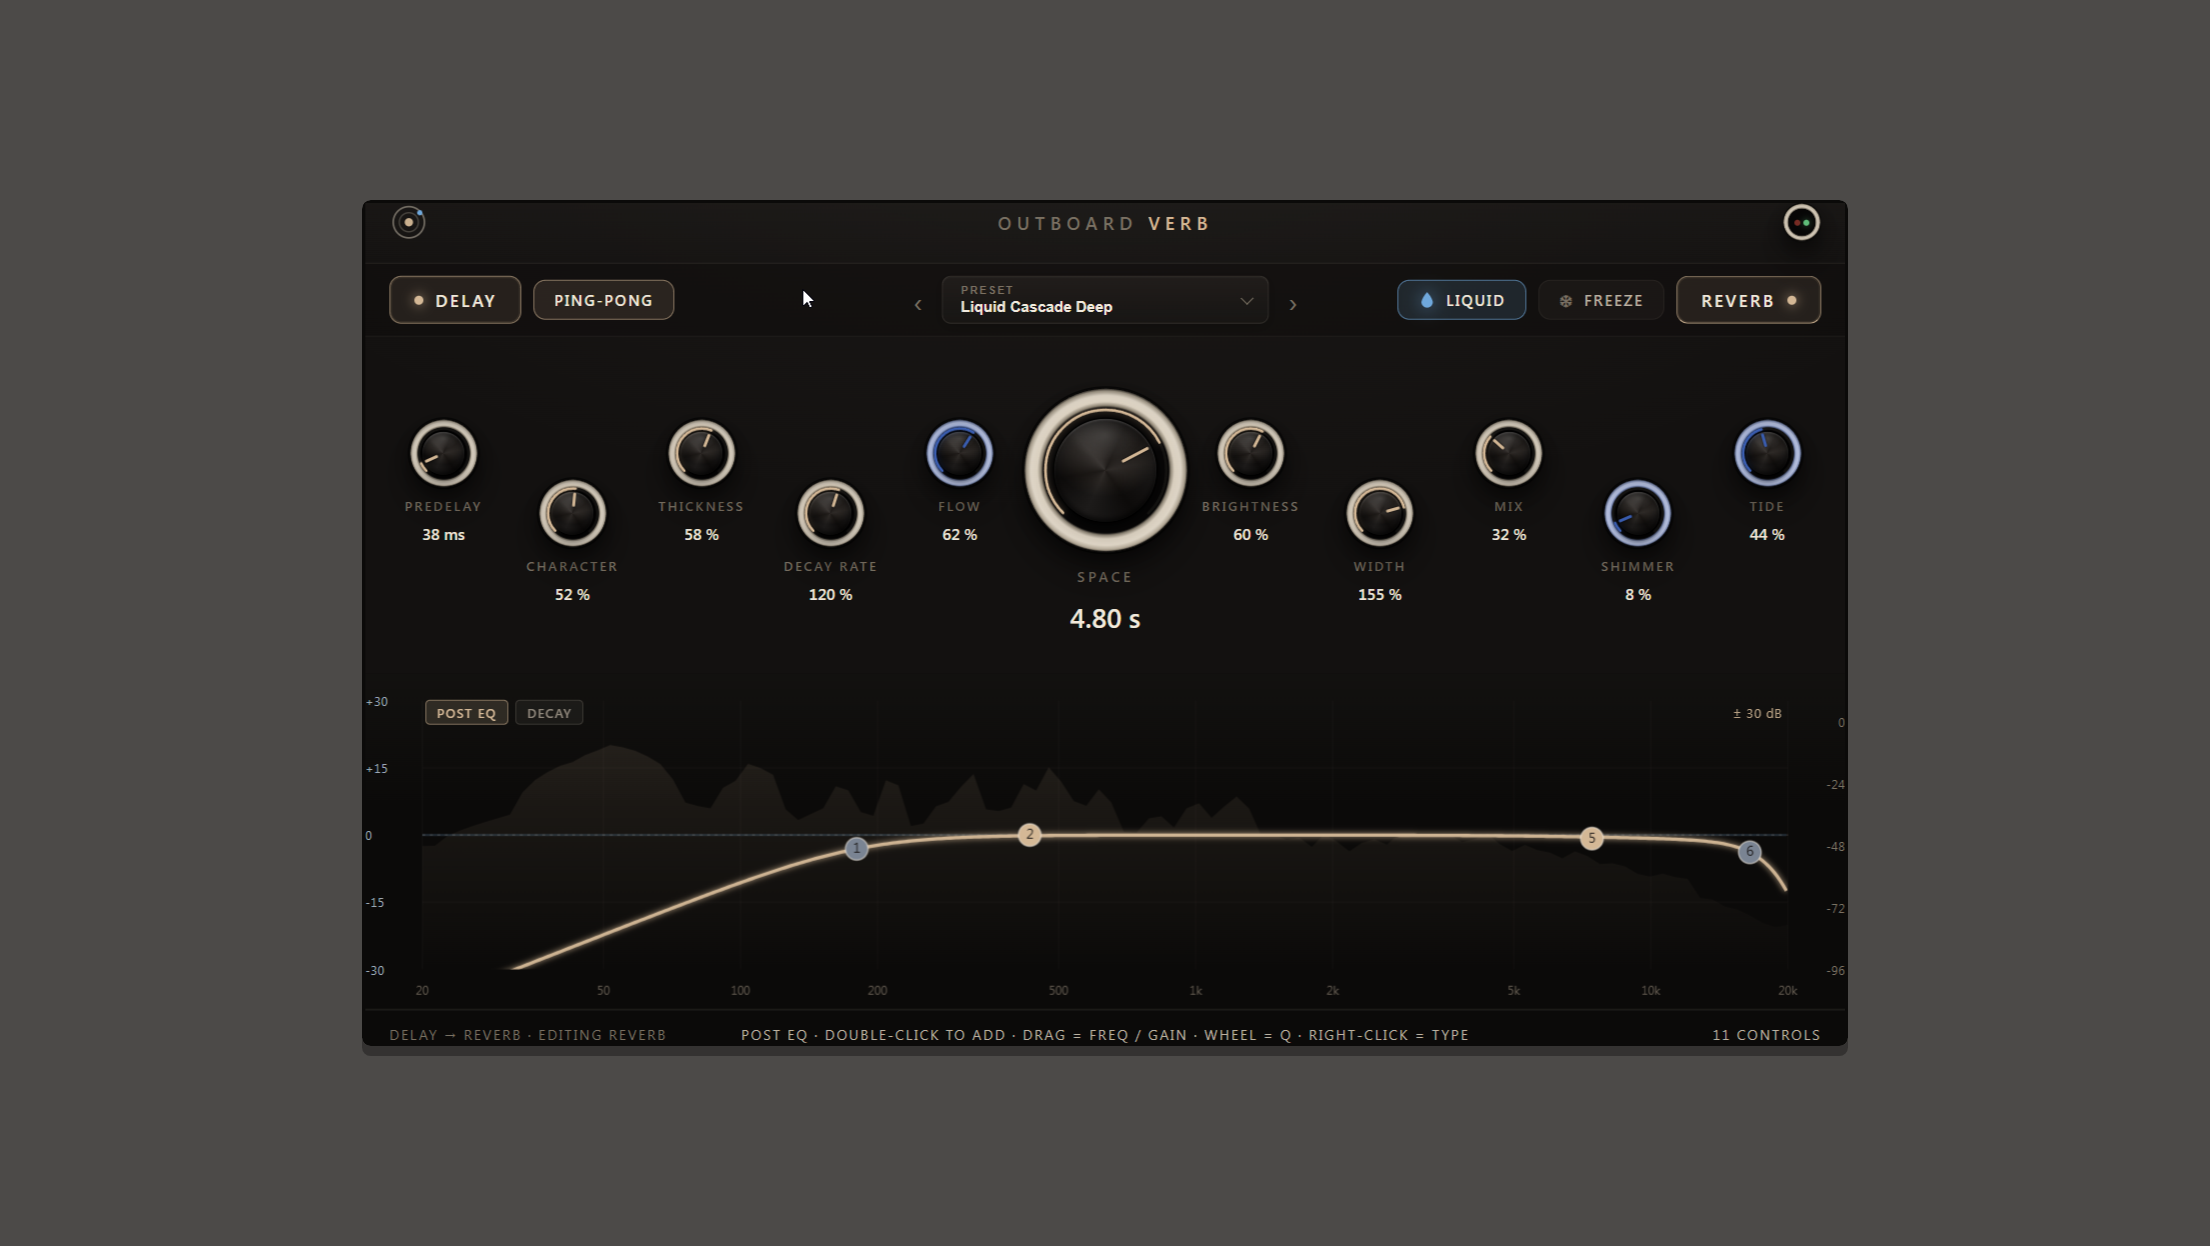Click the Width knob

(x=1379, y=513)
